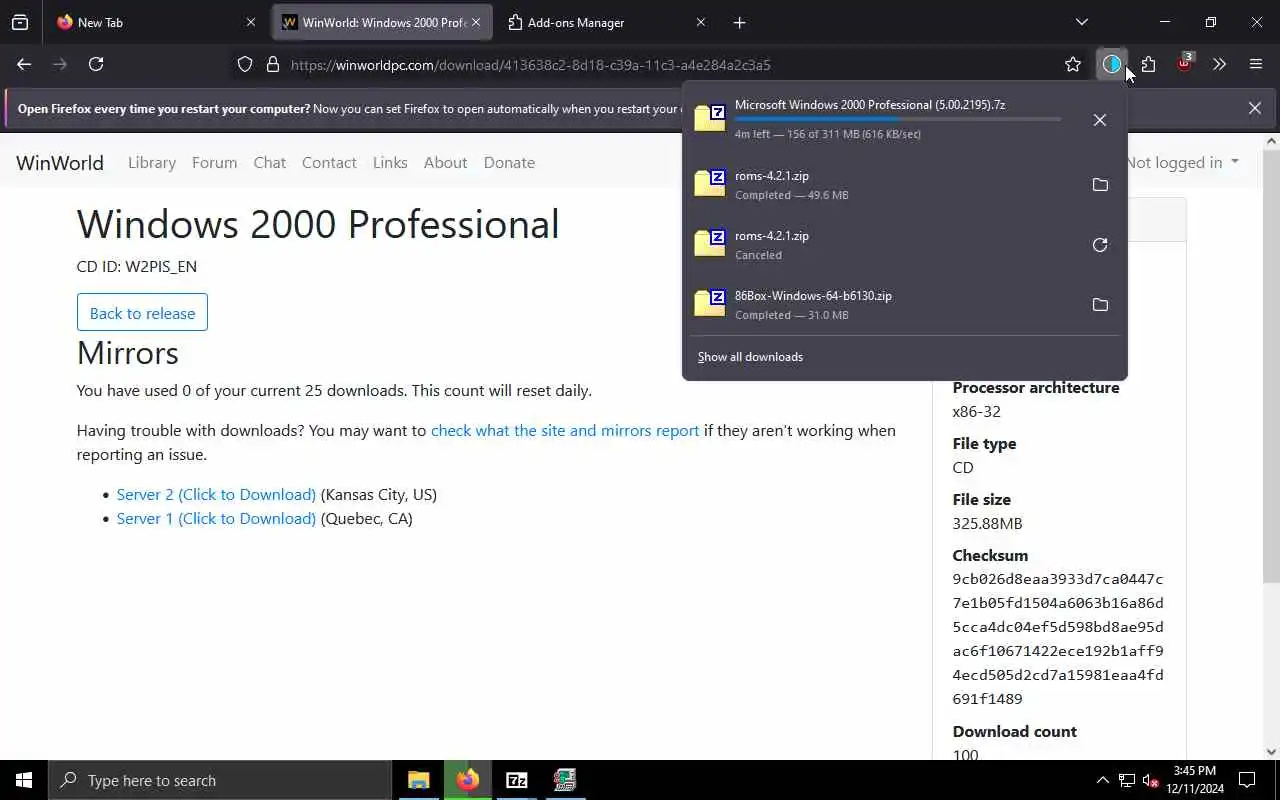Screen dimensions: 1280x800
Task: Click the clock showing 3:45 PM
Action: (1195, 771)
